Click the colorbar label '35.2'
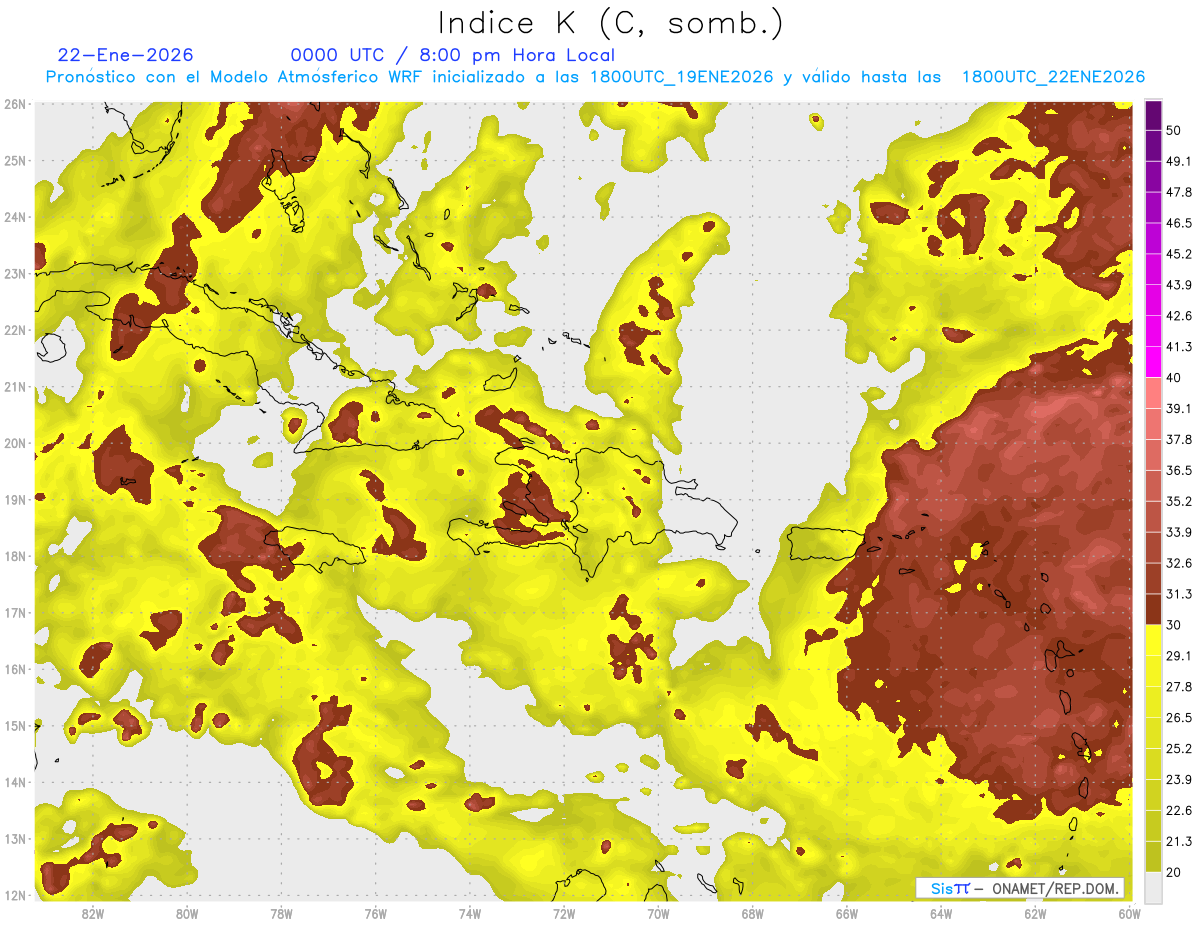This screenshot has width=1200, height=927. 1179,501
